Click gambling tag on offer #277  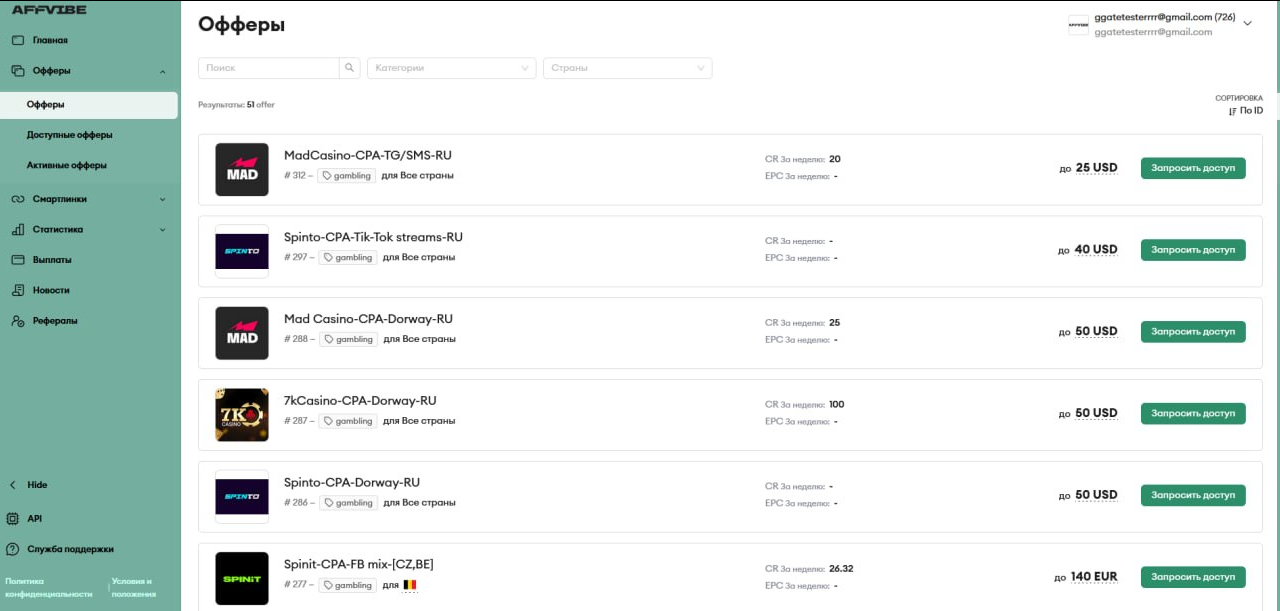point(348,585)
